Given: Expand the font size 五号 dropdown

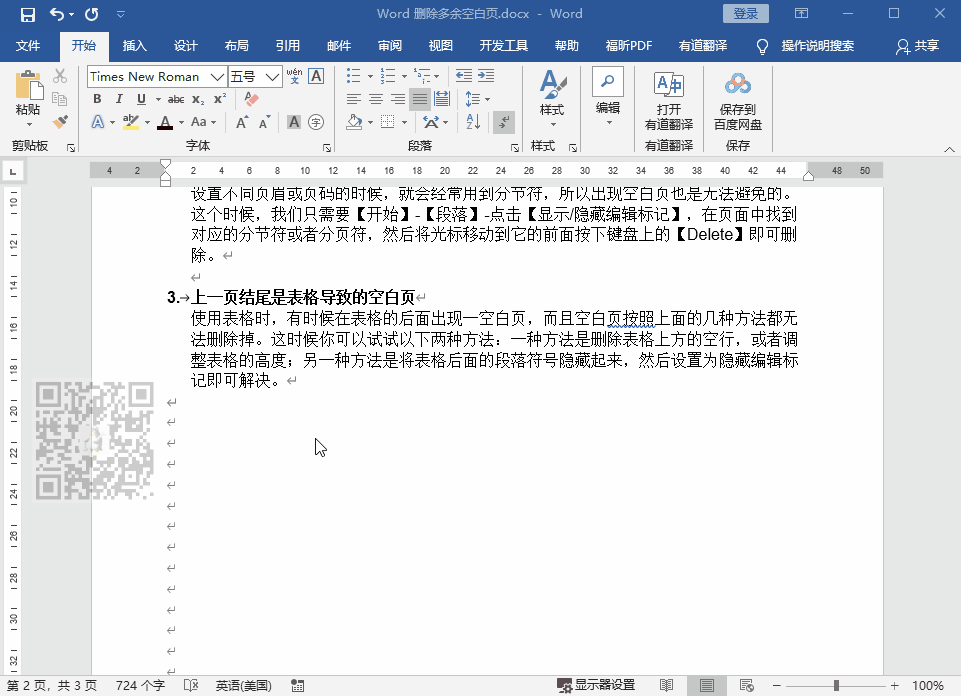Looking at the screenshot, I should [x=273, y=77].
